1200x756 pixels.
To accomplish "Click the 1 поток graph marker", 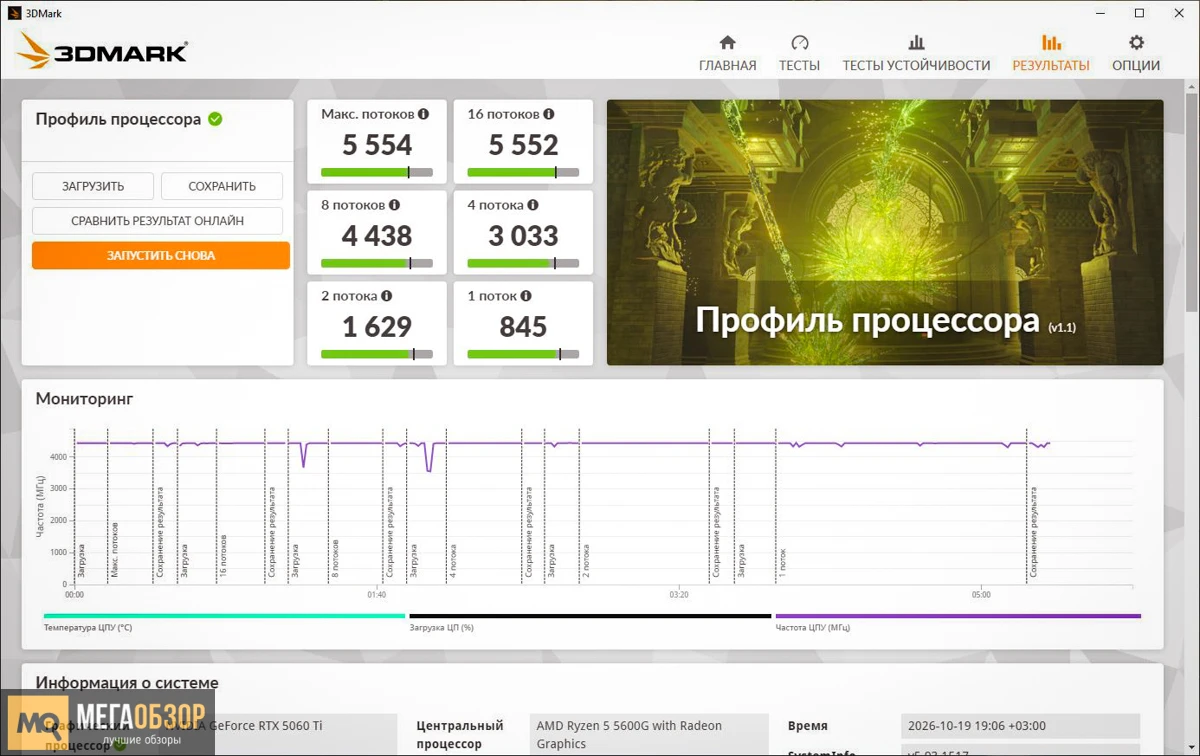I will click(783, 562).
